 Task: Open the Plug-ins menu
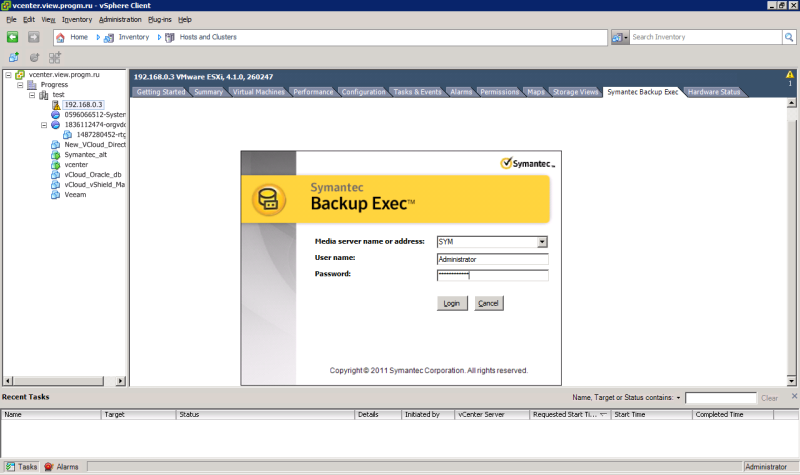[x=160, y=19]
